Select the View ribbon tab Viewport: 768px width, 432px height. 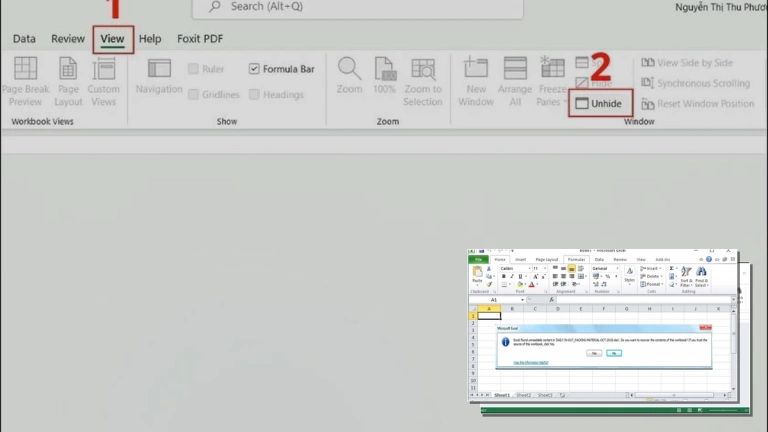pyautogui.click(x=112, y=39)
